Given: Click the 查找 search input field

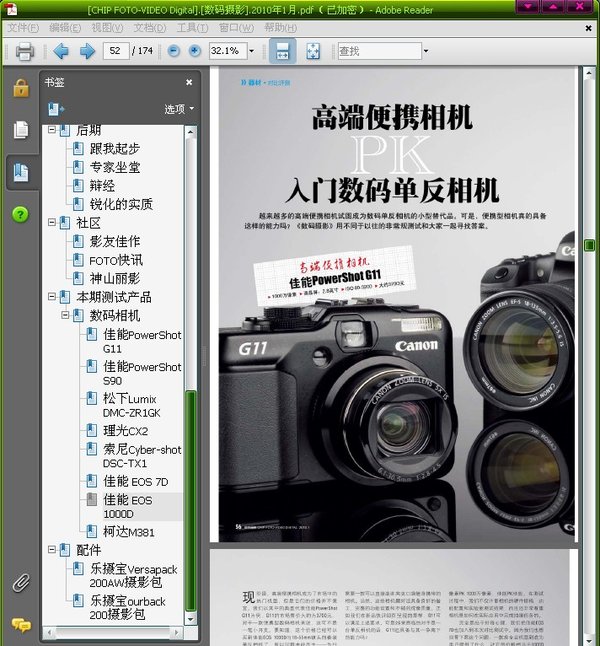Looking at the screenshot, I should click(377, 51).
